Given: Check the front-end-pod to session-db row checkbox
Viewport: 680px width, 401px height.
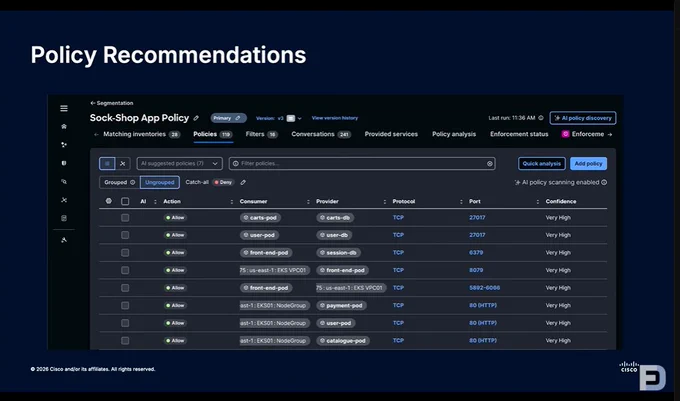Looking at the screenshot, I should (x=125, y=253).
